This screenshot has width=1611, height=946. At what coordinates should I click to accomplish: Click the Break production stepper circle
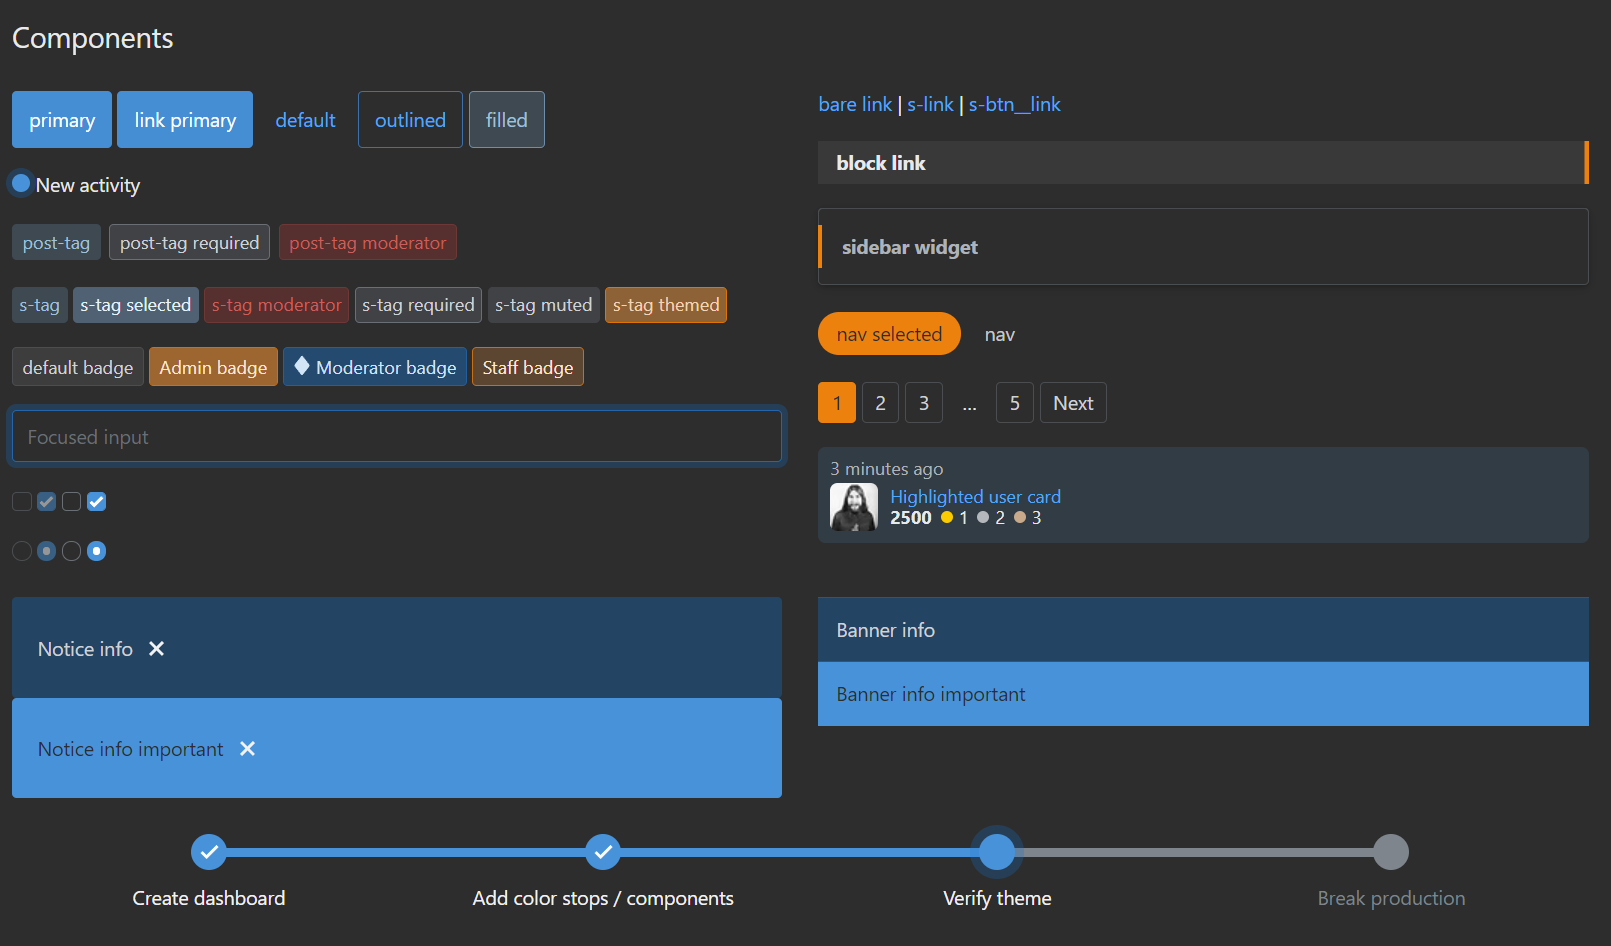click(1391, 851)
